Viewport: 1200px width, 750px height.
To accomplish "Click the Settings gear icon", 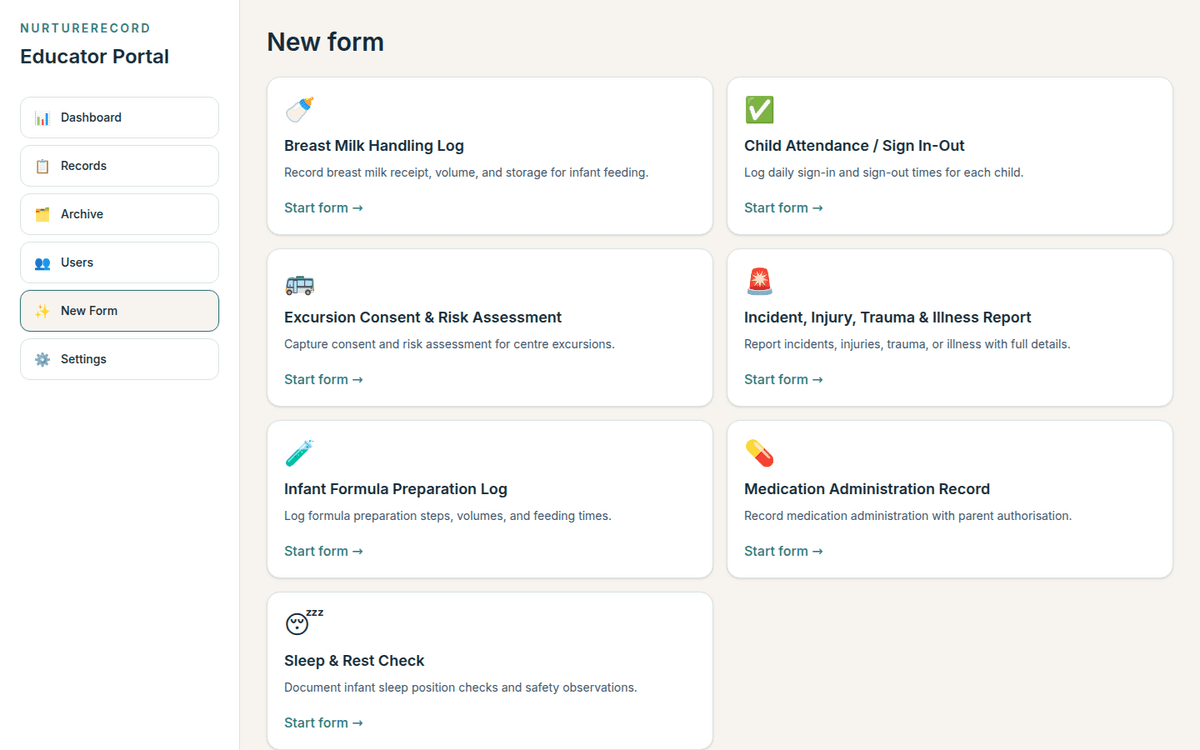I will coord(41,358).
